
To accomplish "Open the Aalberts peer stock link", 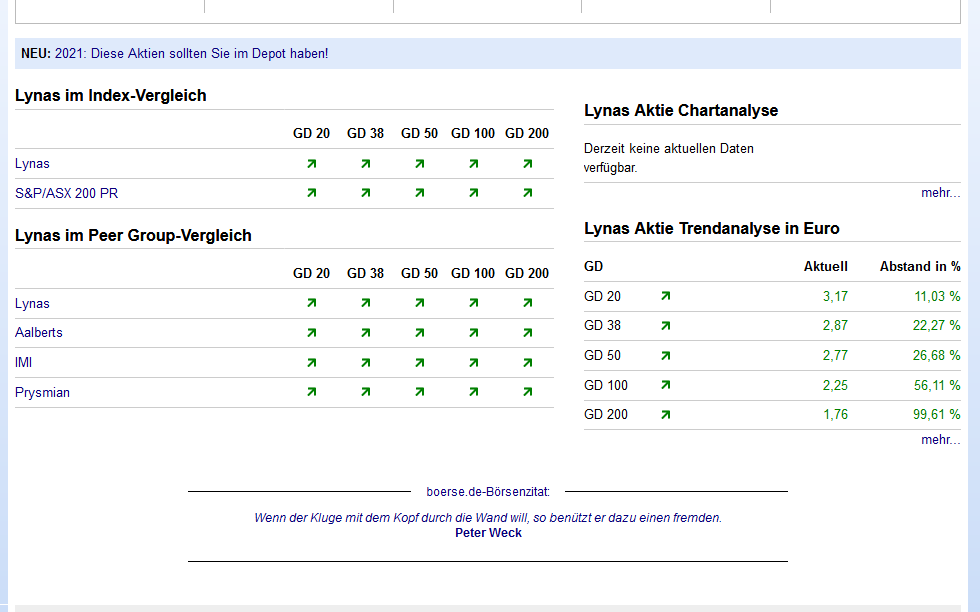I will [39, 333].
